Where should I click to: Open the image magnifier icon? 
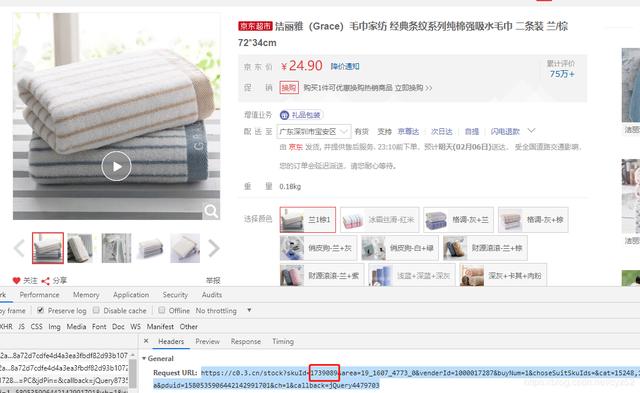(x=211, y=211)
